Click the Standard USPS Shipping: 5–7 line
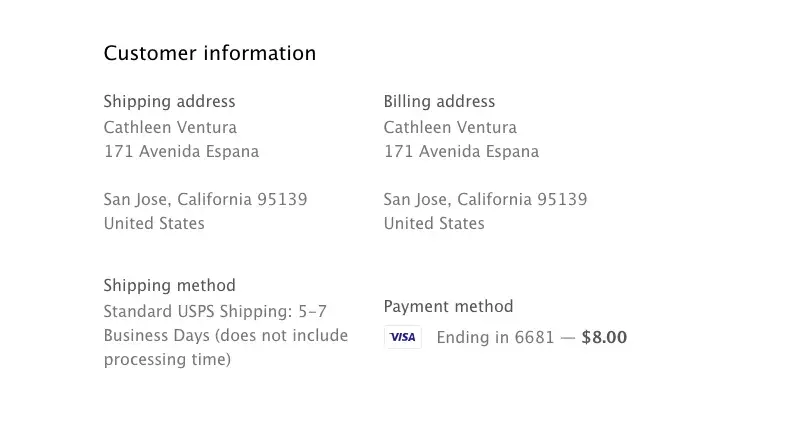Screen dimensions: 789x444 click(x=215, y=311)
